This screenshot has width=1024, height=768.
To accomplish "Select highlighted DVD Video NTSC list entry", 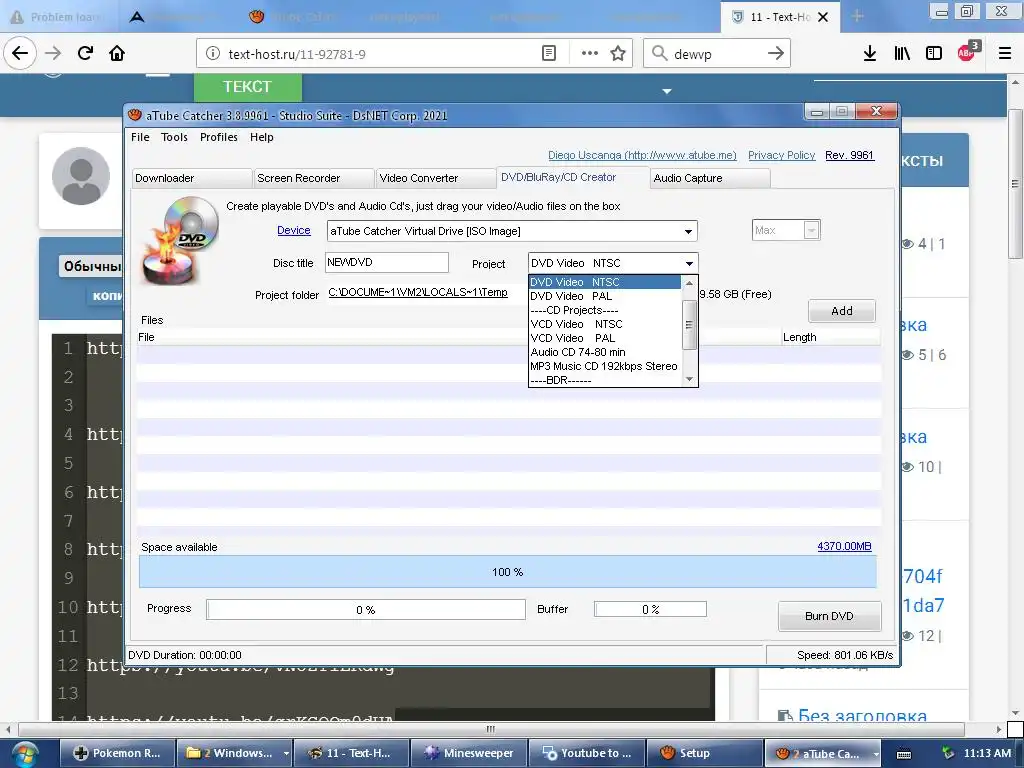I will coord(604,282).
